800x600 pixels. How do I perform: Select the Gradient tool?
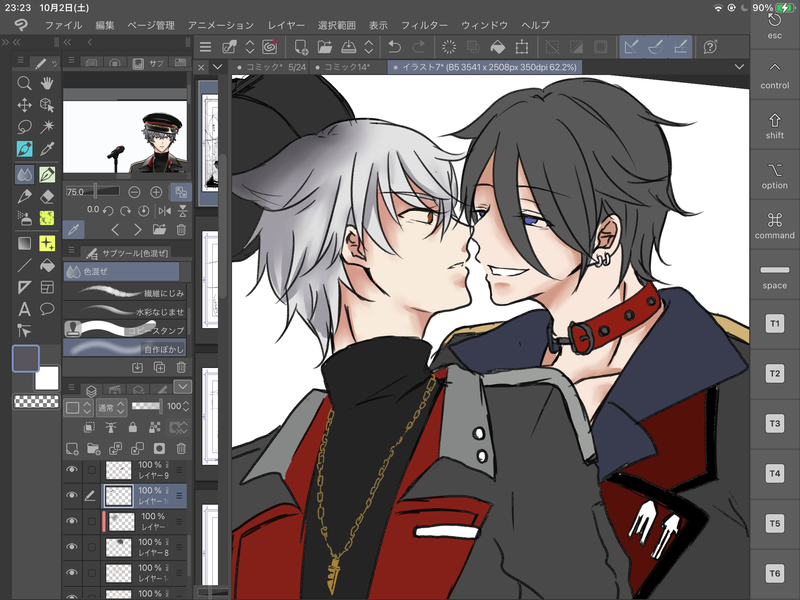pos(24,243)
